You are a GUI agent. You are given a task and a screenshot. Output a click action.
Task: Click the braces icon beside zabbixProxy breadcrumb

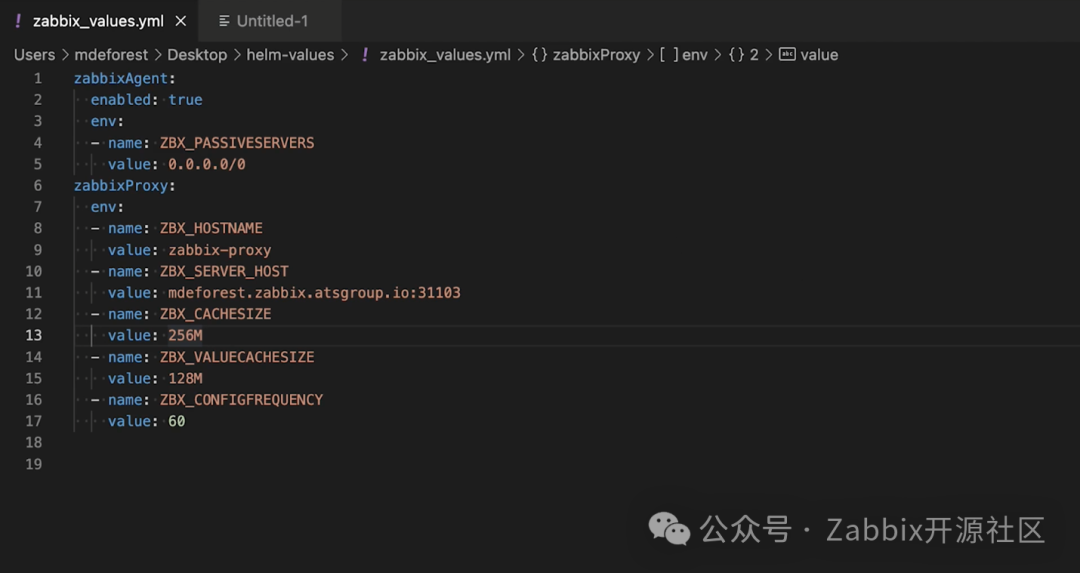click(x=539, y=55)
